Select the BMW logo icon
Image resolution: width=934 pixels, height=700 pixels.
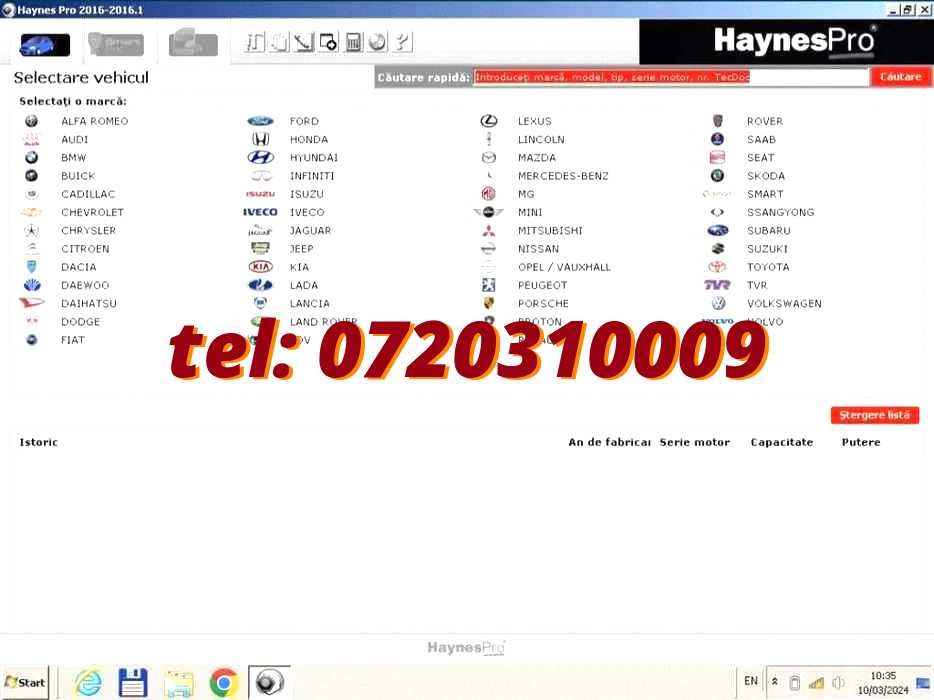tap(32, 157)
